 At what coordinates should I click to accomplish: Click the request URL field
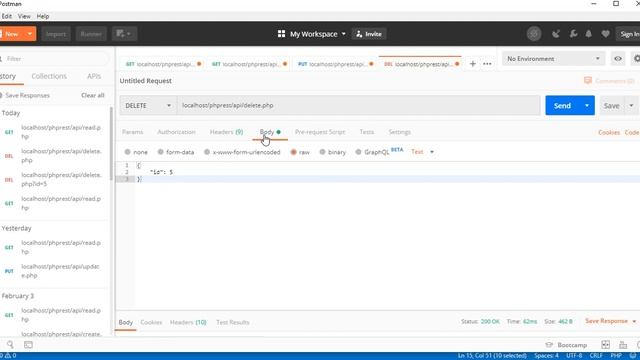358,106
